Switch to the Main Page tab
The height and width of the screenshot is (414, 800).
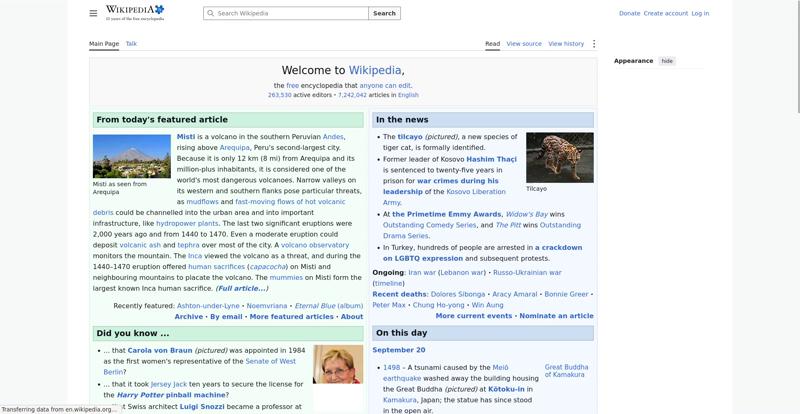pyautogui.click(x=104, y=44)
